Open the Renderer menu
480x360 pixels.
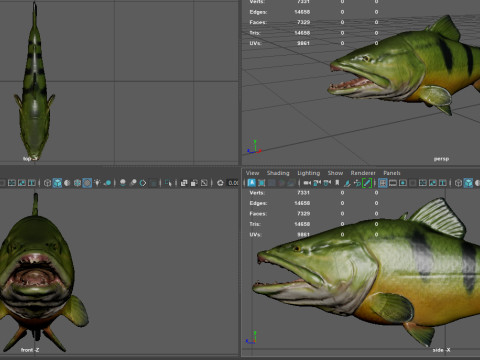[x=363, y=173]
